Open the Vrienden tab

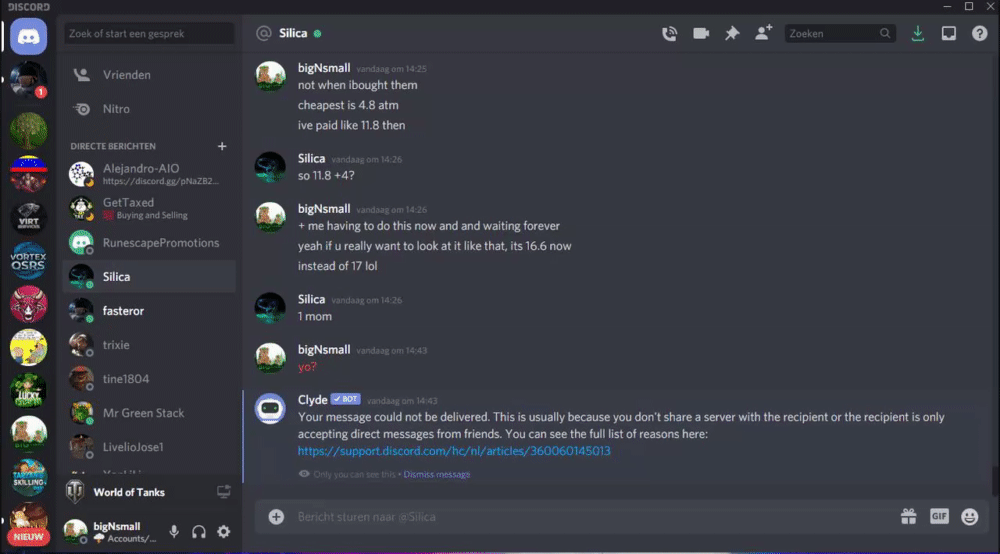(x=149, y=75)
